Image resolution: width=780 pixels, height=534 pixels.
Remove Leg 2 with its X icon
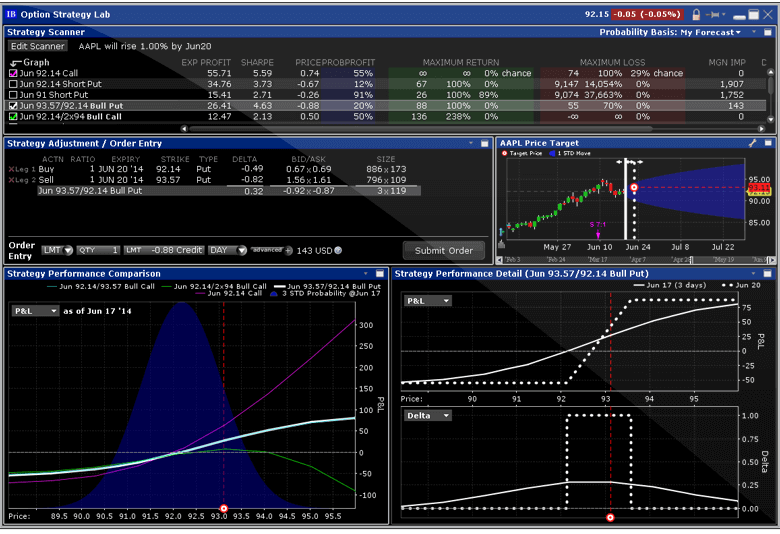click(11, 180)
